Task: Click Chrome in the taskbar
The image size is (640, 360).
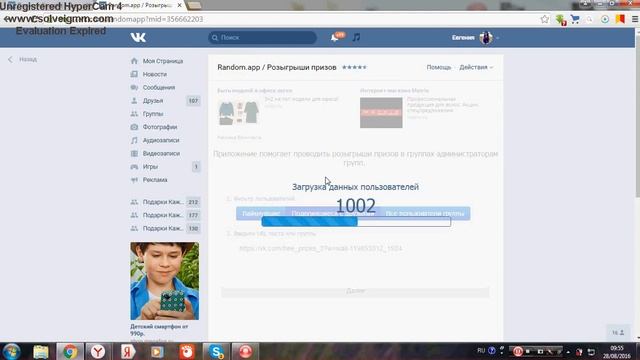Action: click(x=70, y=351)
